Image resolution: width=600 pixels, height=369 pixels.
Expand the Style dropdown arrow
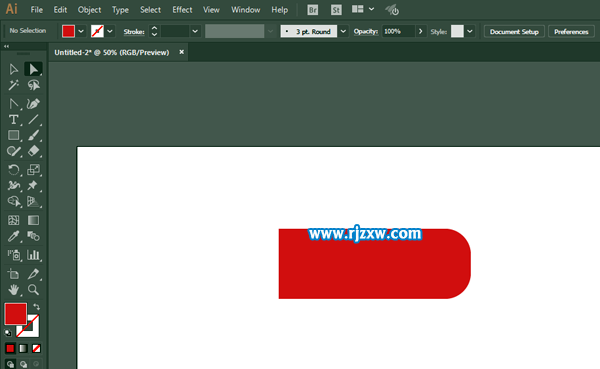tap(470, 31)
